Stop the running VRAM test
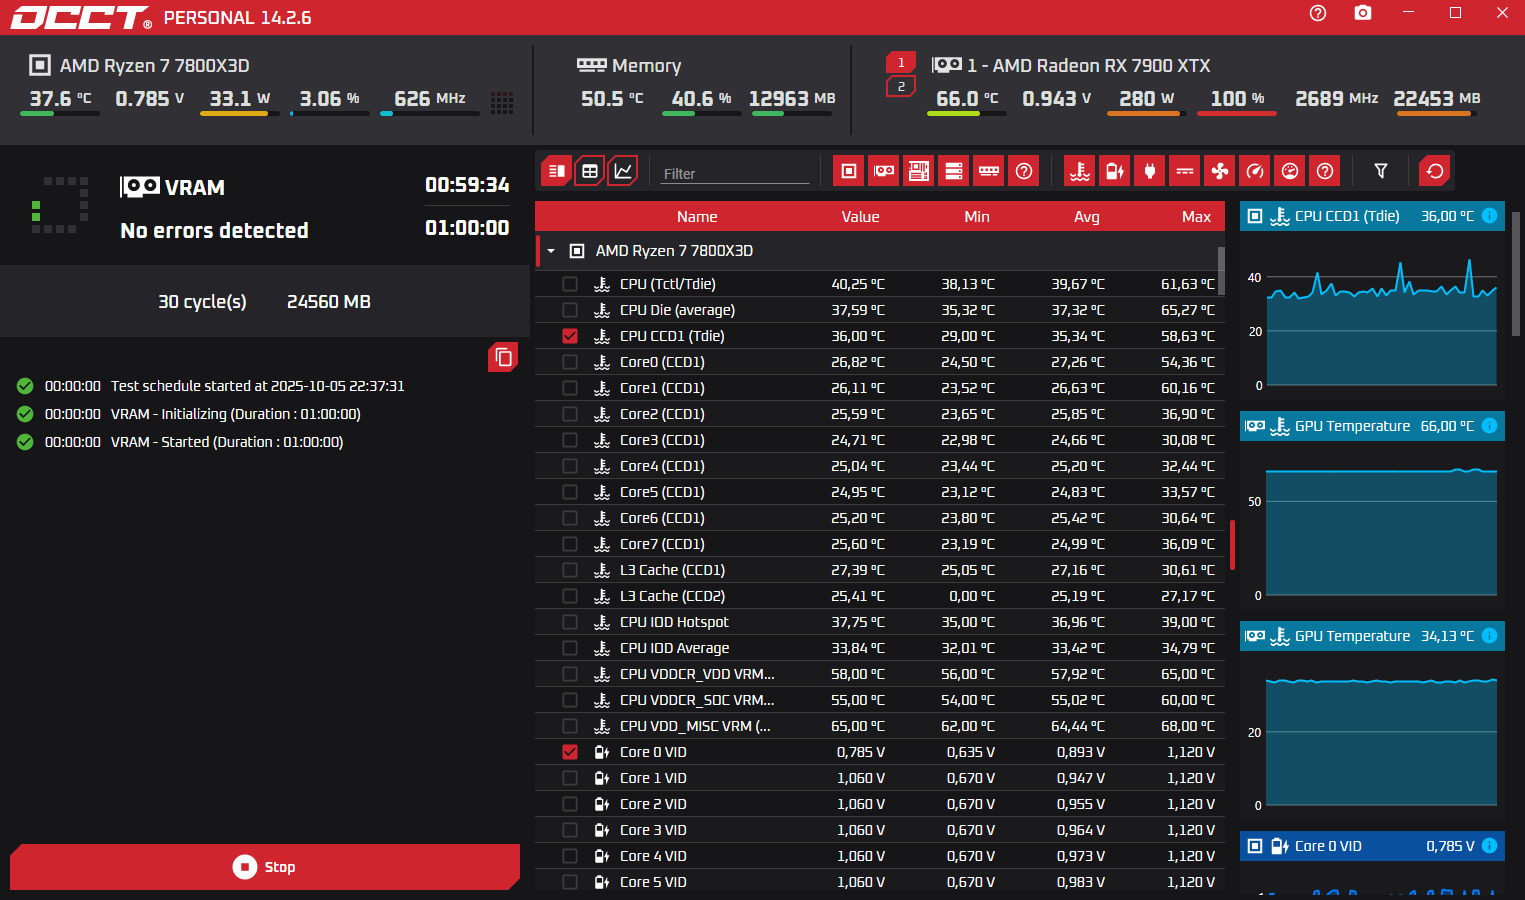The height and width of the screenshot is (900, 1525). (265, 867)
